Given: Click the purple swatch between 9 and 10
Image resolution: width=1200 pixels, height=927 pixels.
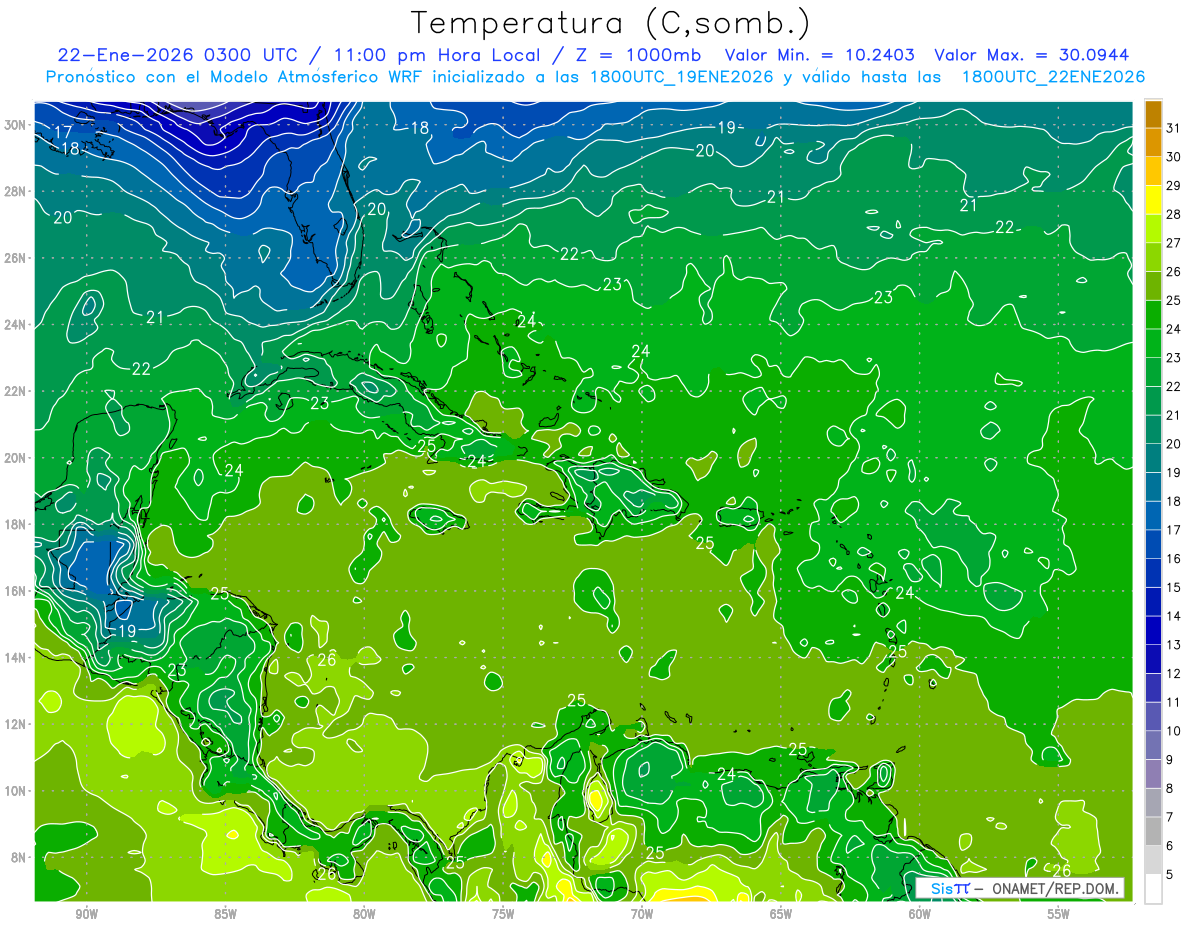Looking at the screenshot, I should (1153, 746).
